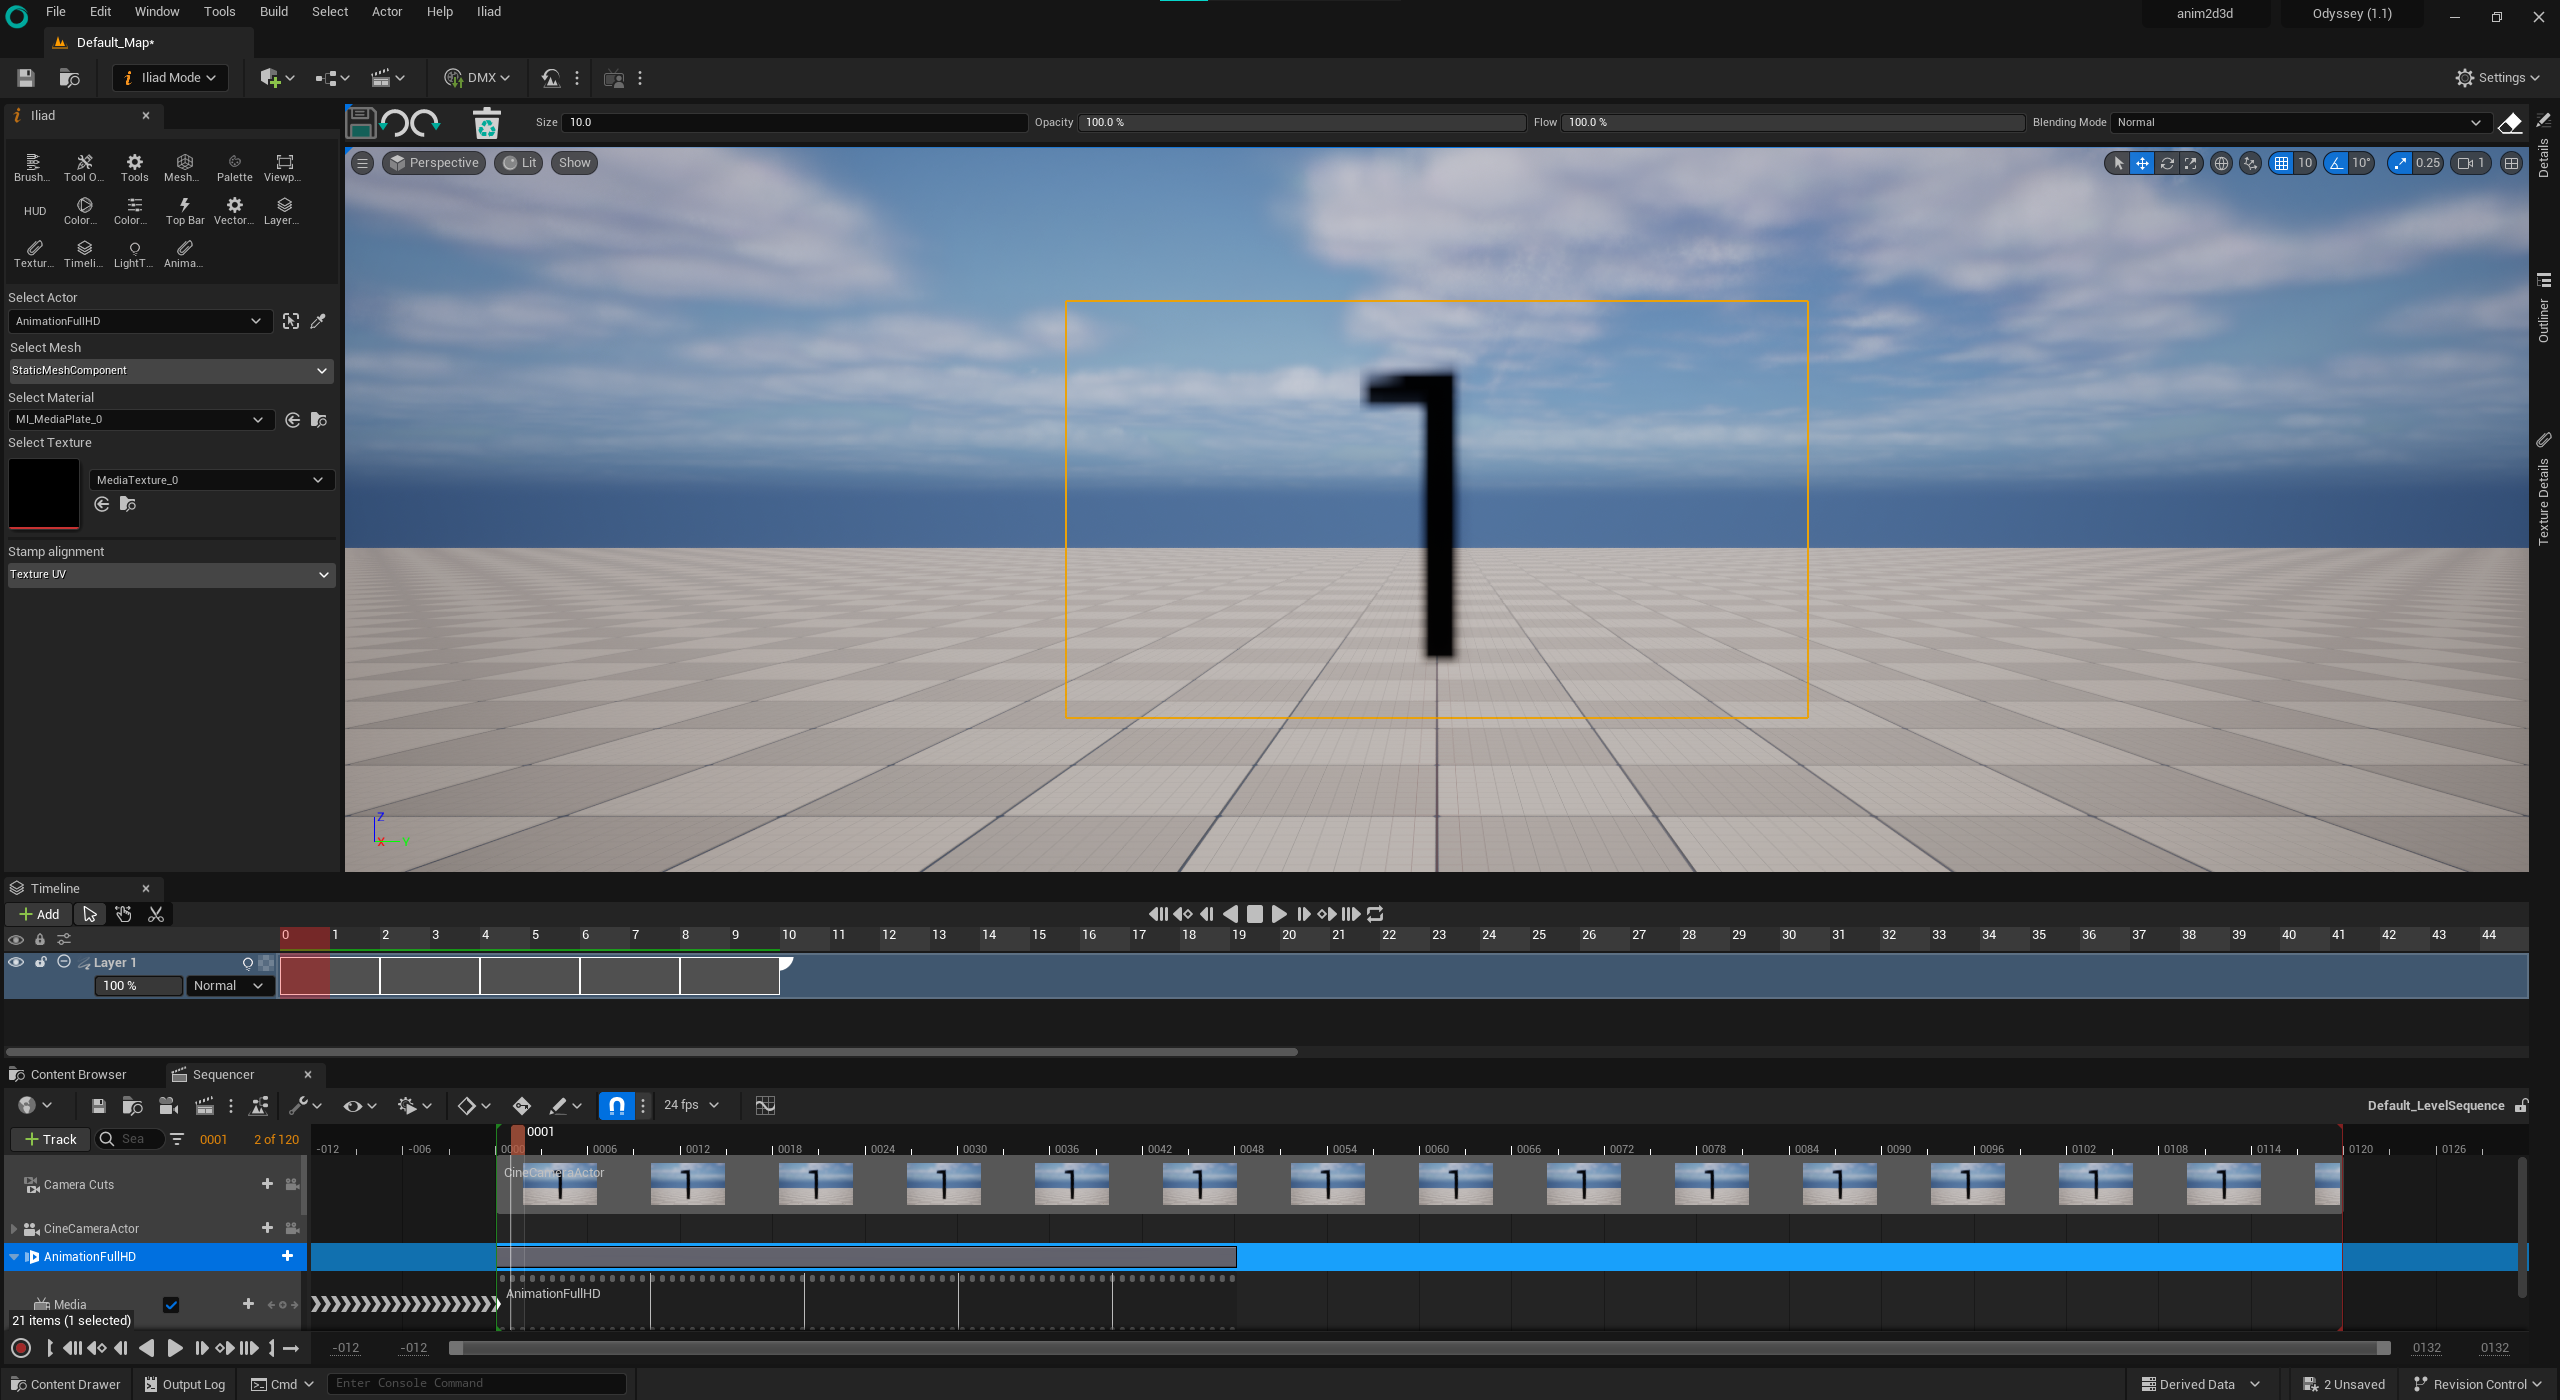The width and height of the screenshot is (2560, 1400).
Task: Click the Enter Console Command field
Action: (477, 1384)
